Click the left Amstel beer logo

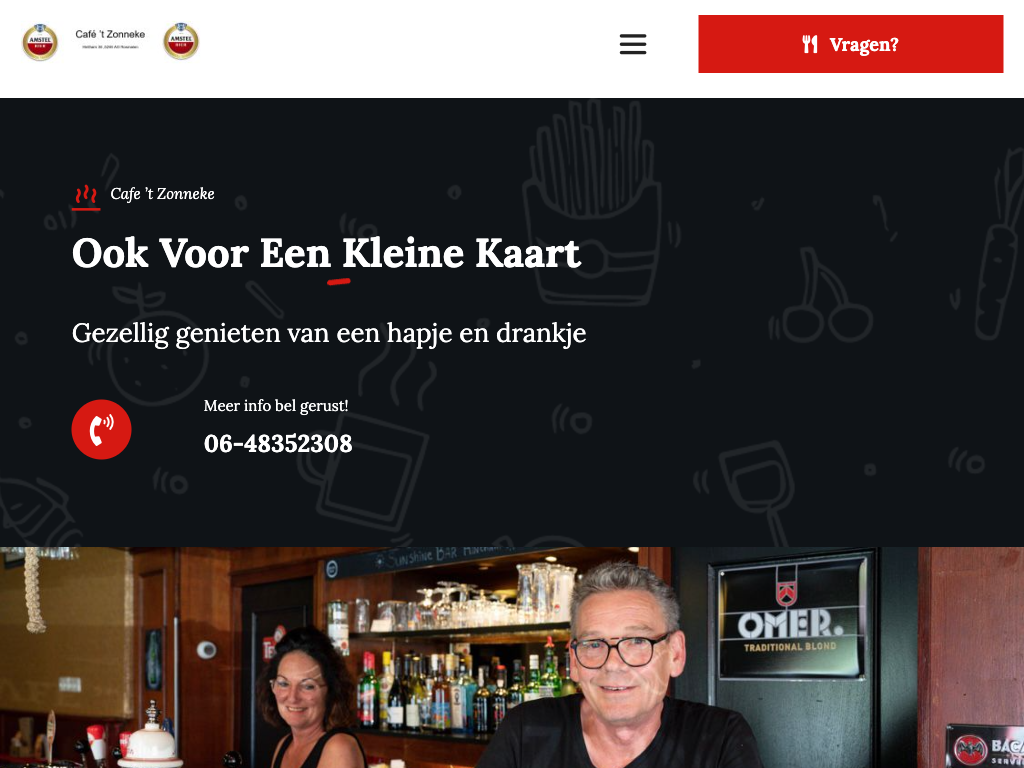tap(40, 42)
